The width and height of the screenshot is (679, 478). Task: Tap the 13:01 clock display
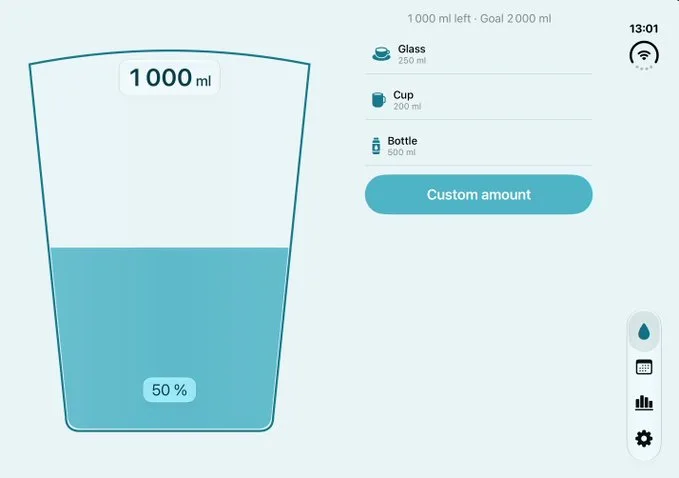coord(643,29)
